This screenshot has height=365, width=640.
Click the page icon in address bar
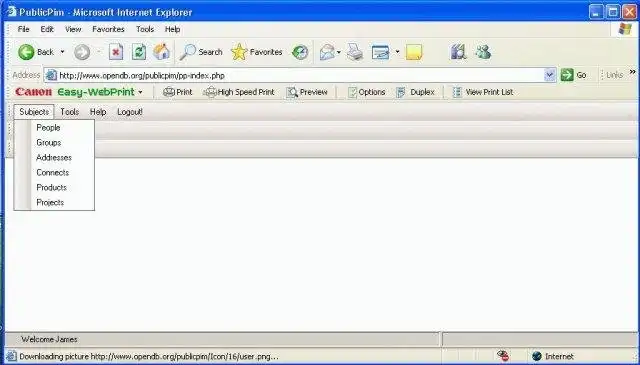51,75
